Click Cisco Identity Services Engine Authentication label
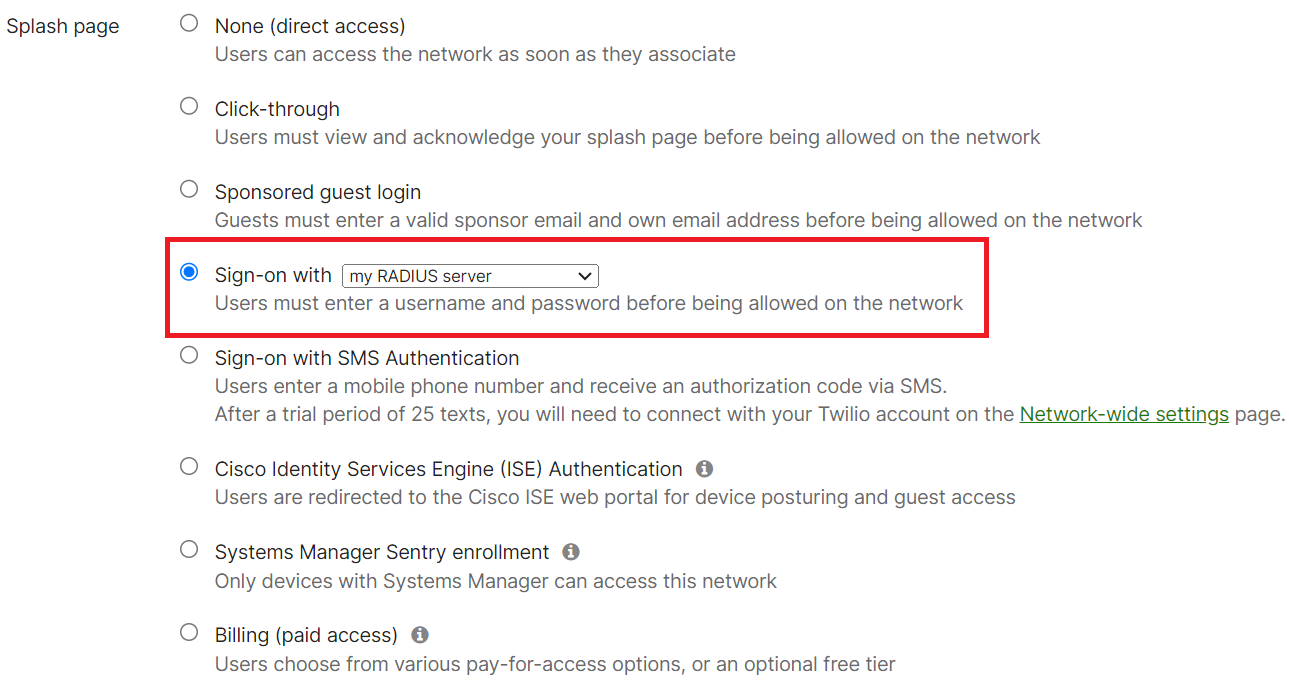 448,469
